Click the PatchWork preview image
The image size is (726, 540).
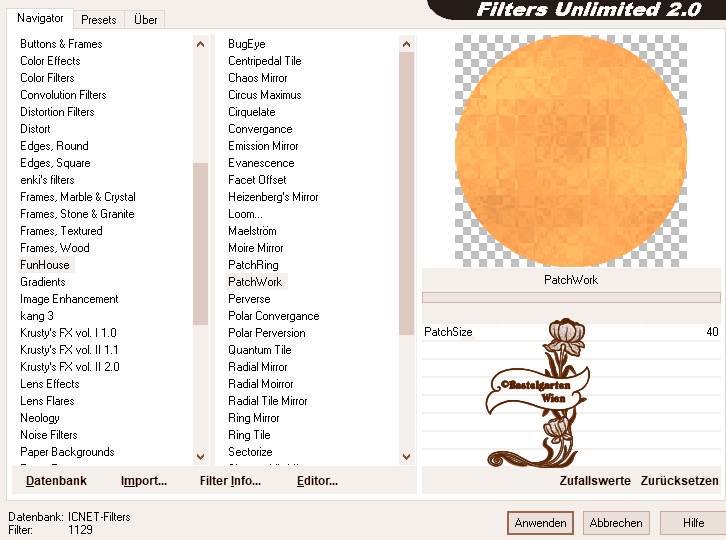[571, 151]
